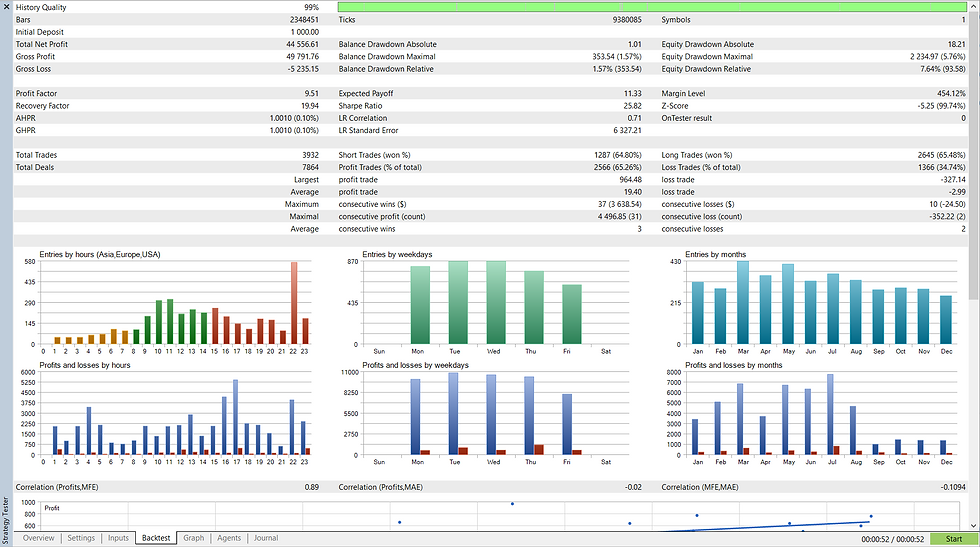The image size is (980, 547).
Task: Click the elapsed time 00:00:52 / 00:00:52
Action: [x=892, y=539]
